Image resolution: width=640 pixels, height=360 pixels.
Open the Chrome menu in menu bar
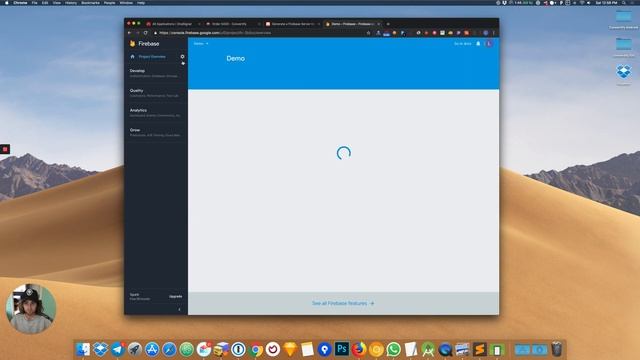pos(20,3)
